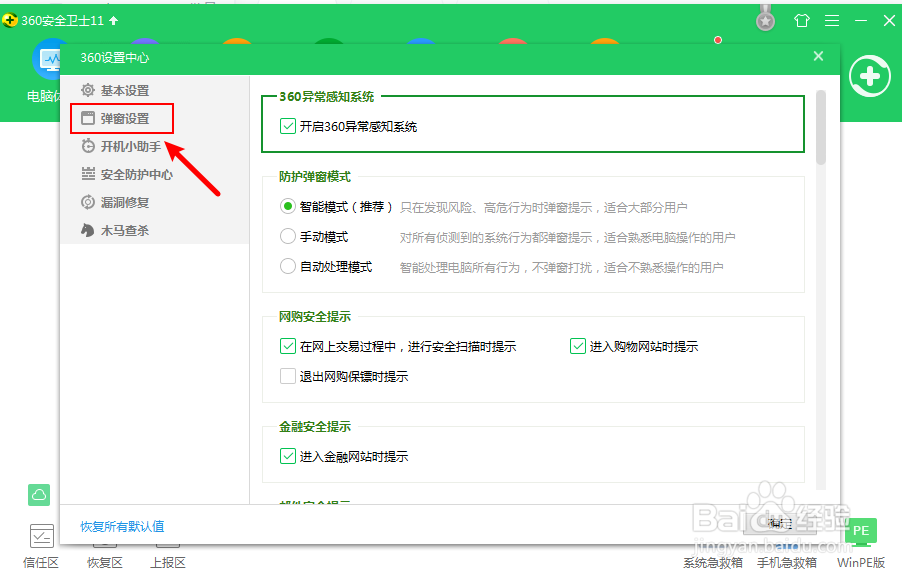Open 漏洞修复 settings section
The height and width of the screenshot is (577, 902).
(125, 202)
